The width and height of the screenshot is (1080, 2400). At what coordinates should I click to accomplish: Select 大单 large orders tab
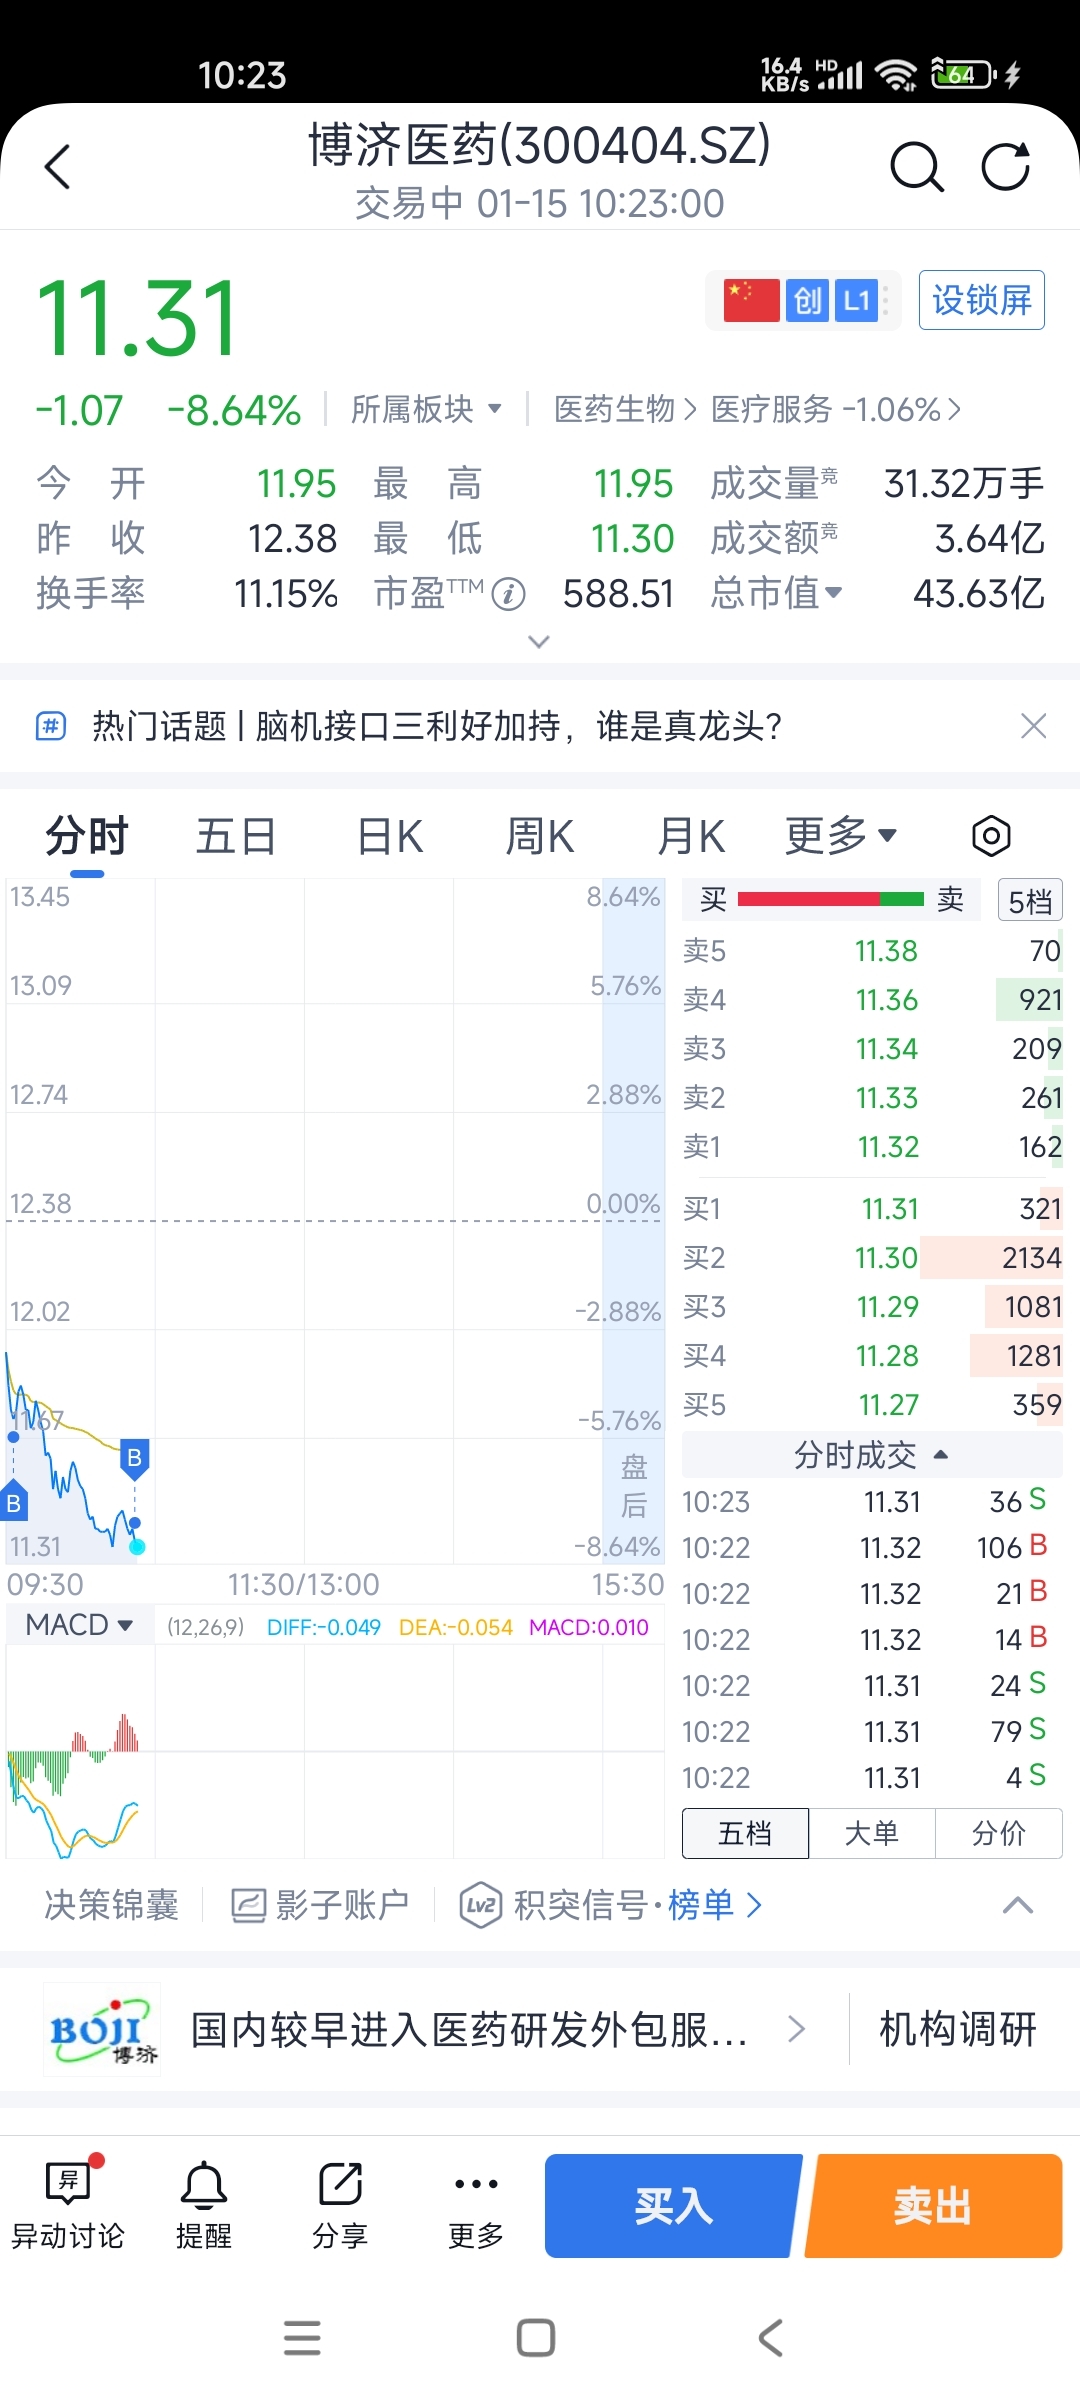coord(872,1833)
